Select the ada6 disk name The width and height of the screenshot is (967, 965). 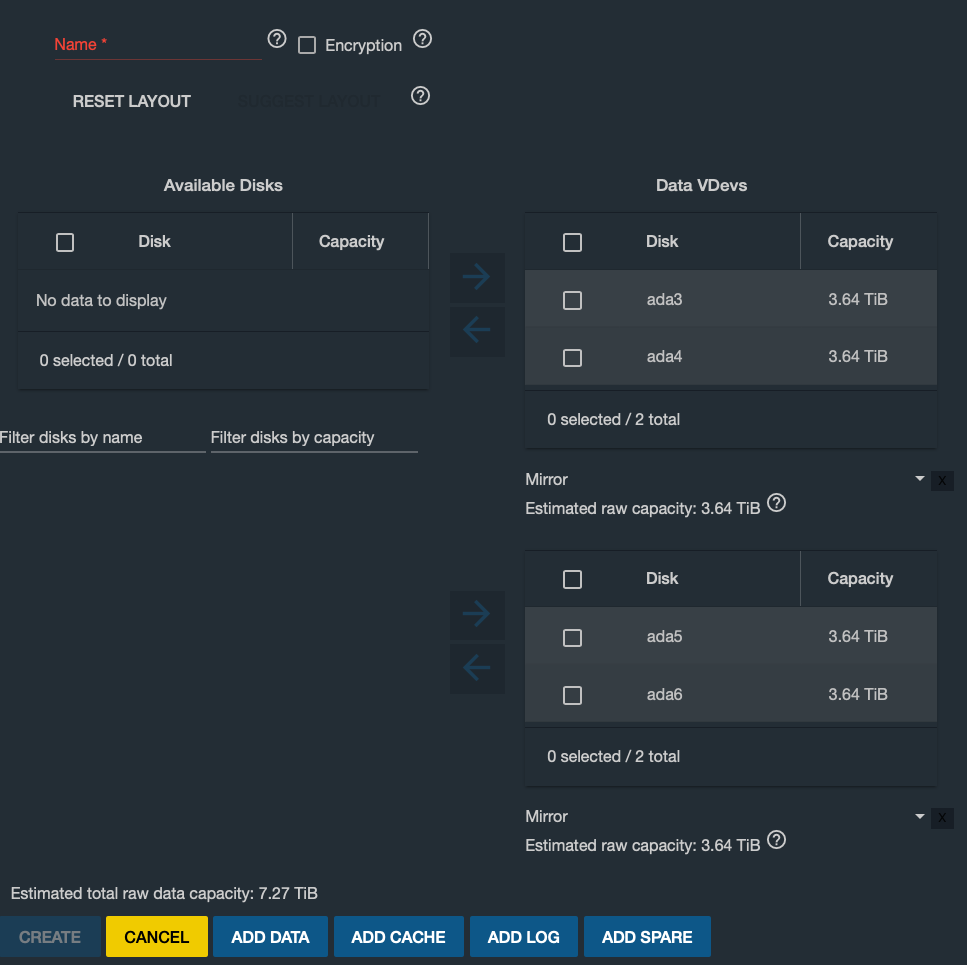point(664,694)
